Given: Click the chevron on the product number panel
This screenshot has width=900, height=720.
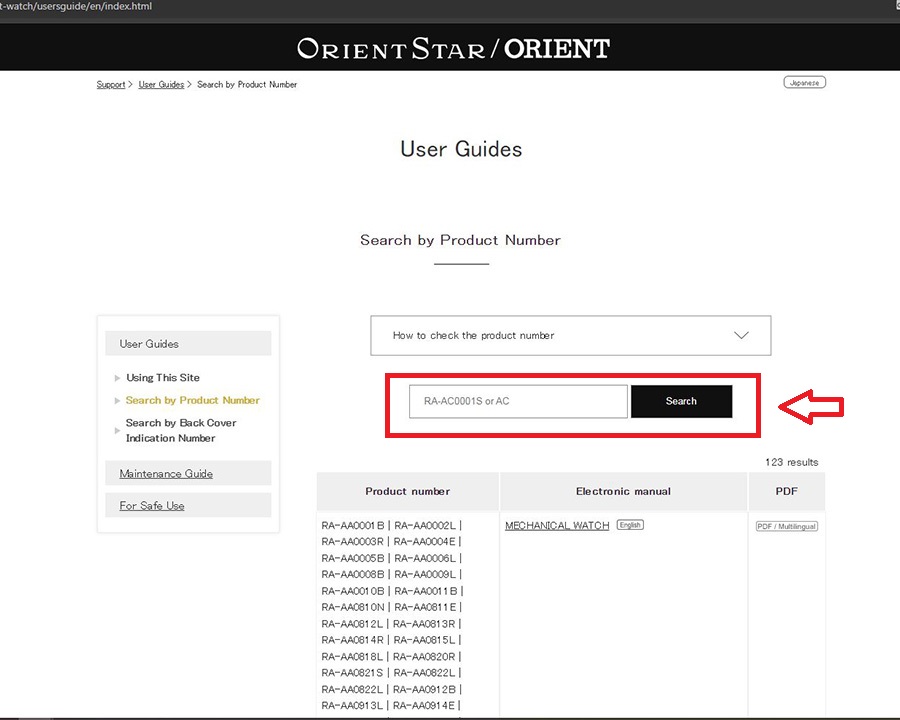Looking at the screenshot, I should pyautogui.click(x=741, y=335).
